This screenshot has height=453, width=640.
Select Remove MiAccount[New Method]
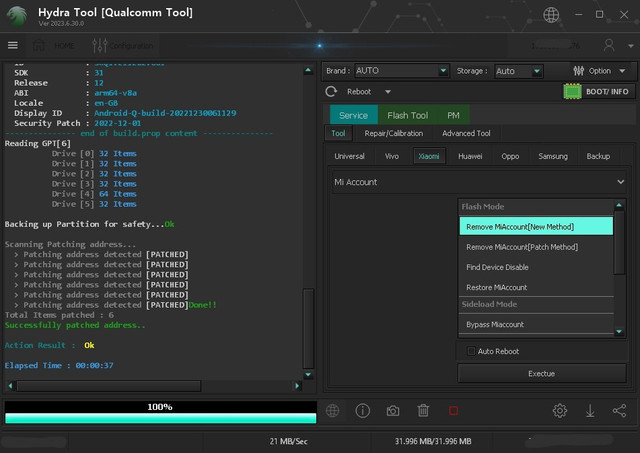click(x=536, y=227)
